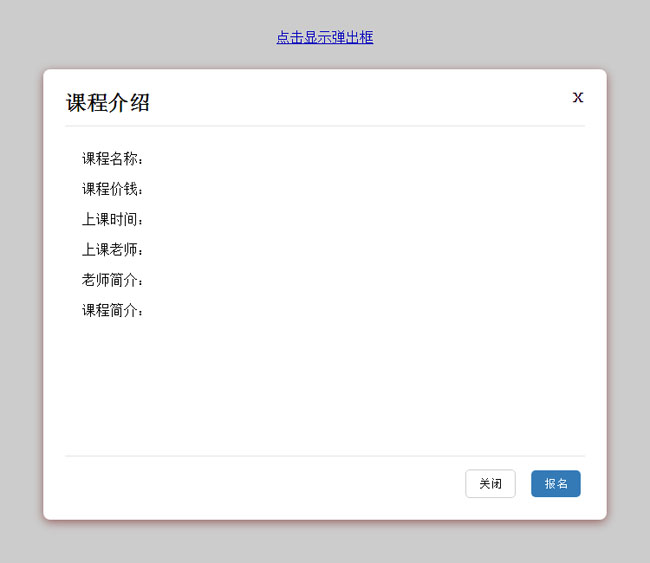Image resolution: width=650 pixels, height=563 pixels.
Task: Click the 点击显示弹出框 link
Action: (325, 38)
